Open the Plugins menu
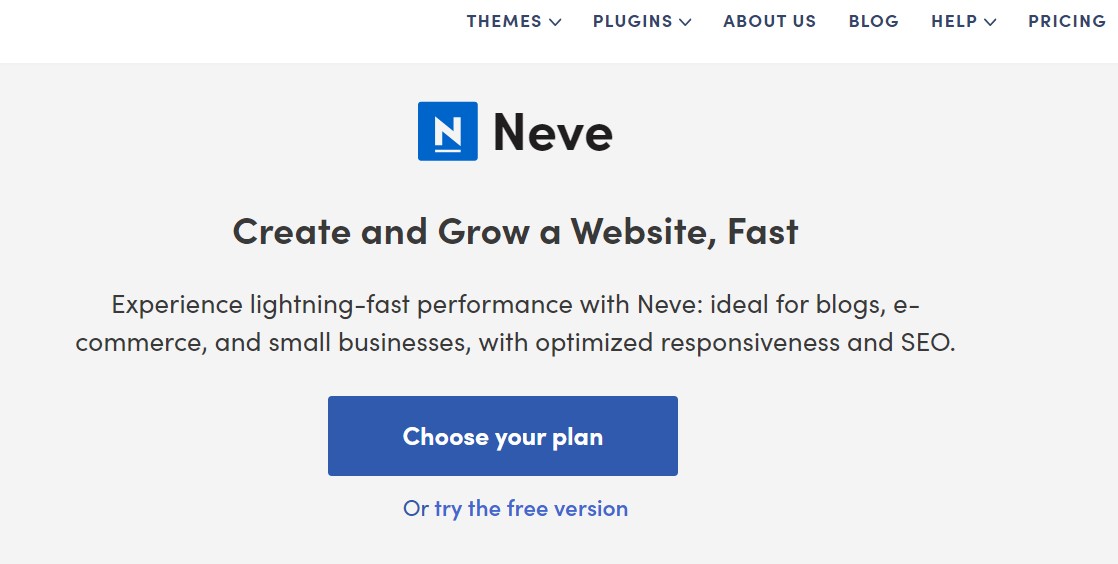Screen dimensions: 1118x564 point(632,21)
